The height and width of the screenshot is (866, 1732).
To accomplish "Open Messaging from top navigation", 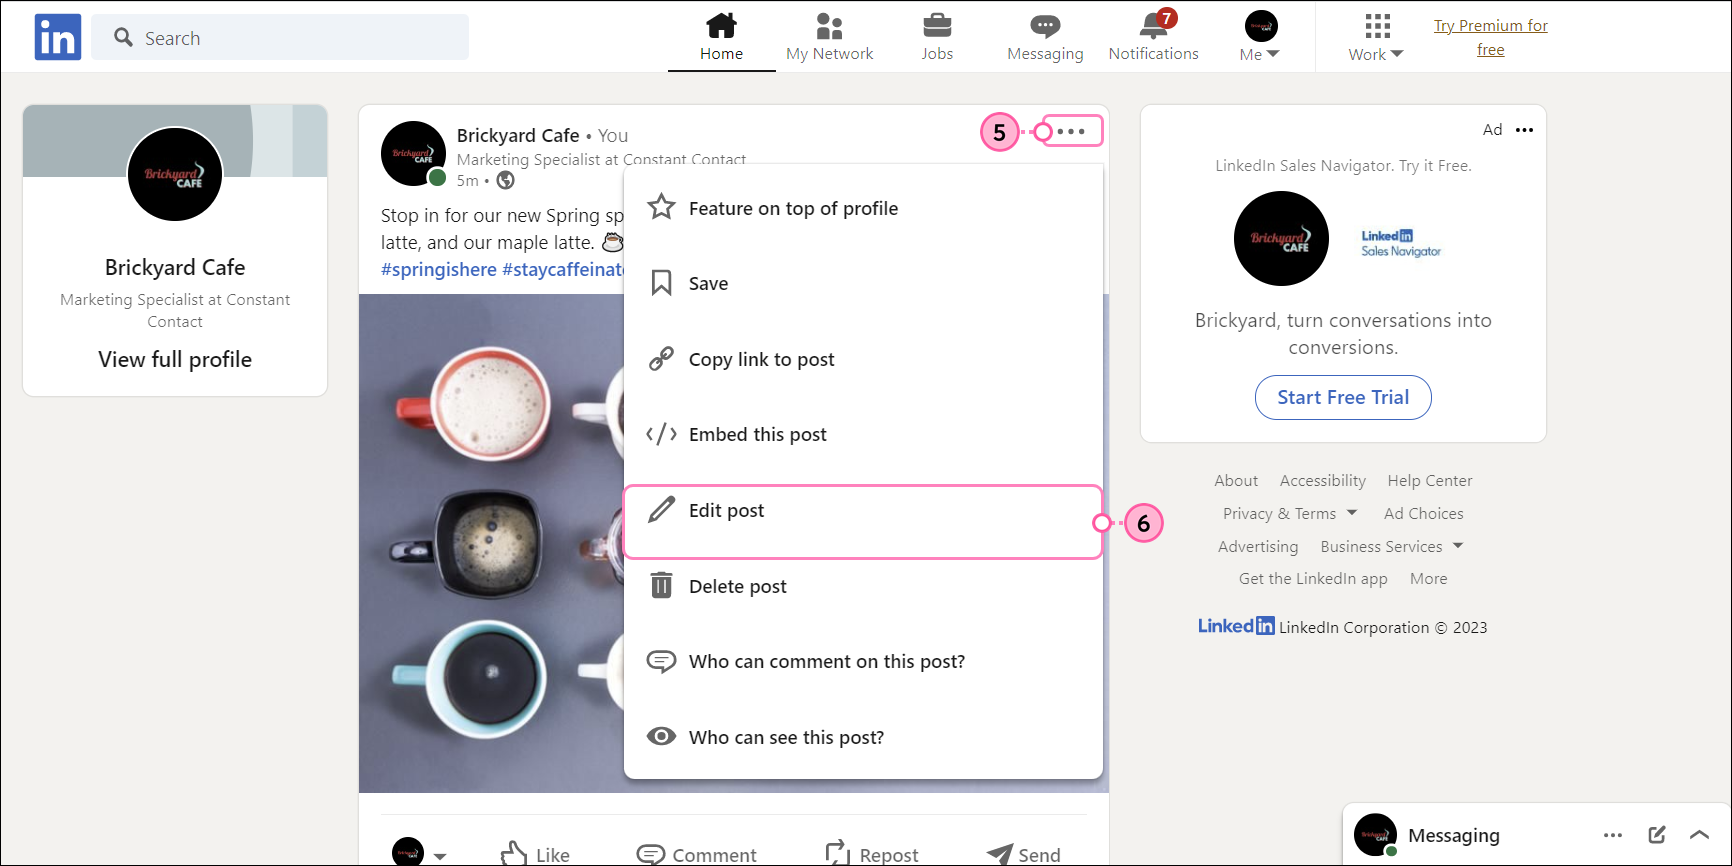I will tap(1045, 38).
